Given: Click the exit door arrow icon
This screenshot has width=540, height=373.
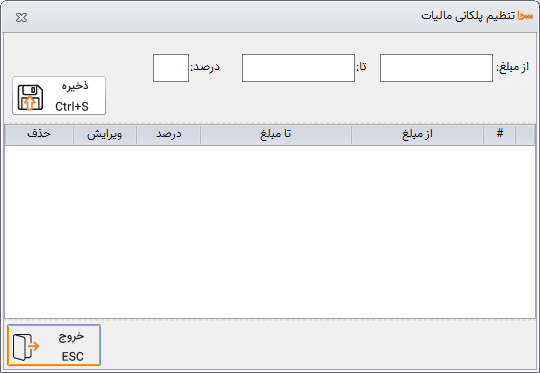Looking at the screenshot, I should [x=26, y=347].
